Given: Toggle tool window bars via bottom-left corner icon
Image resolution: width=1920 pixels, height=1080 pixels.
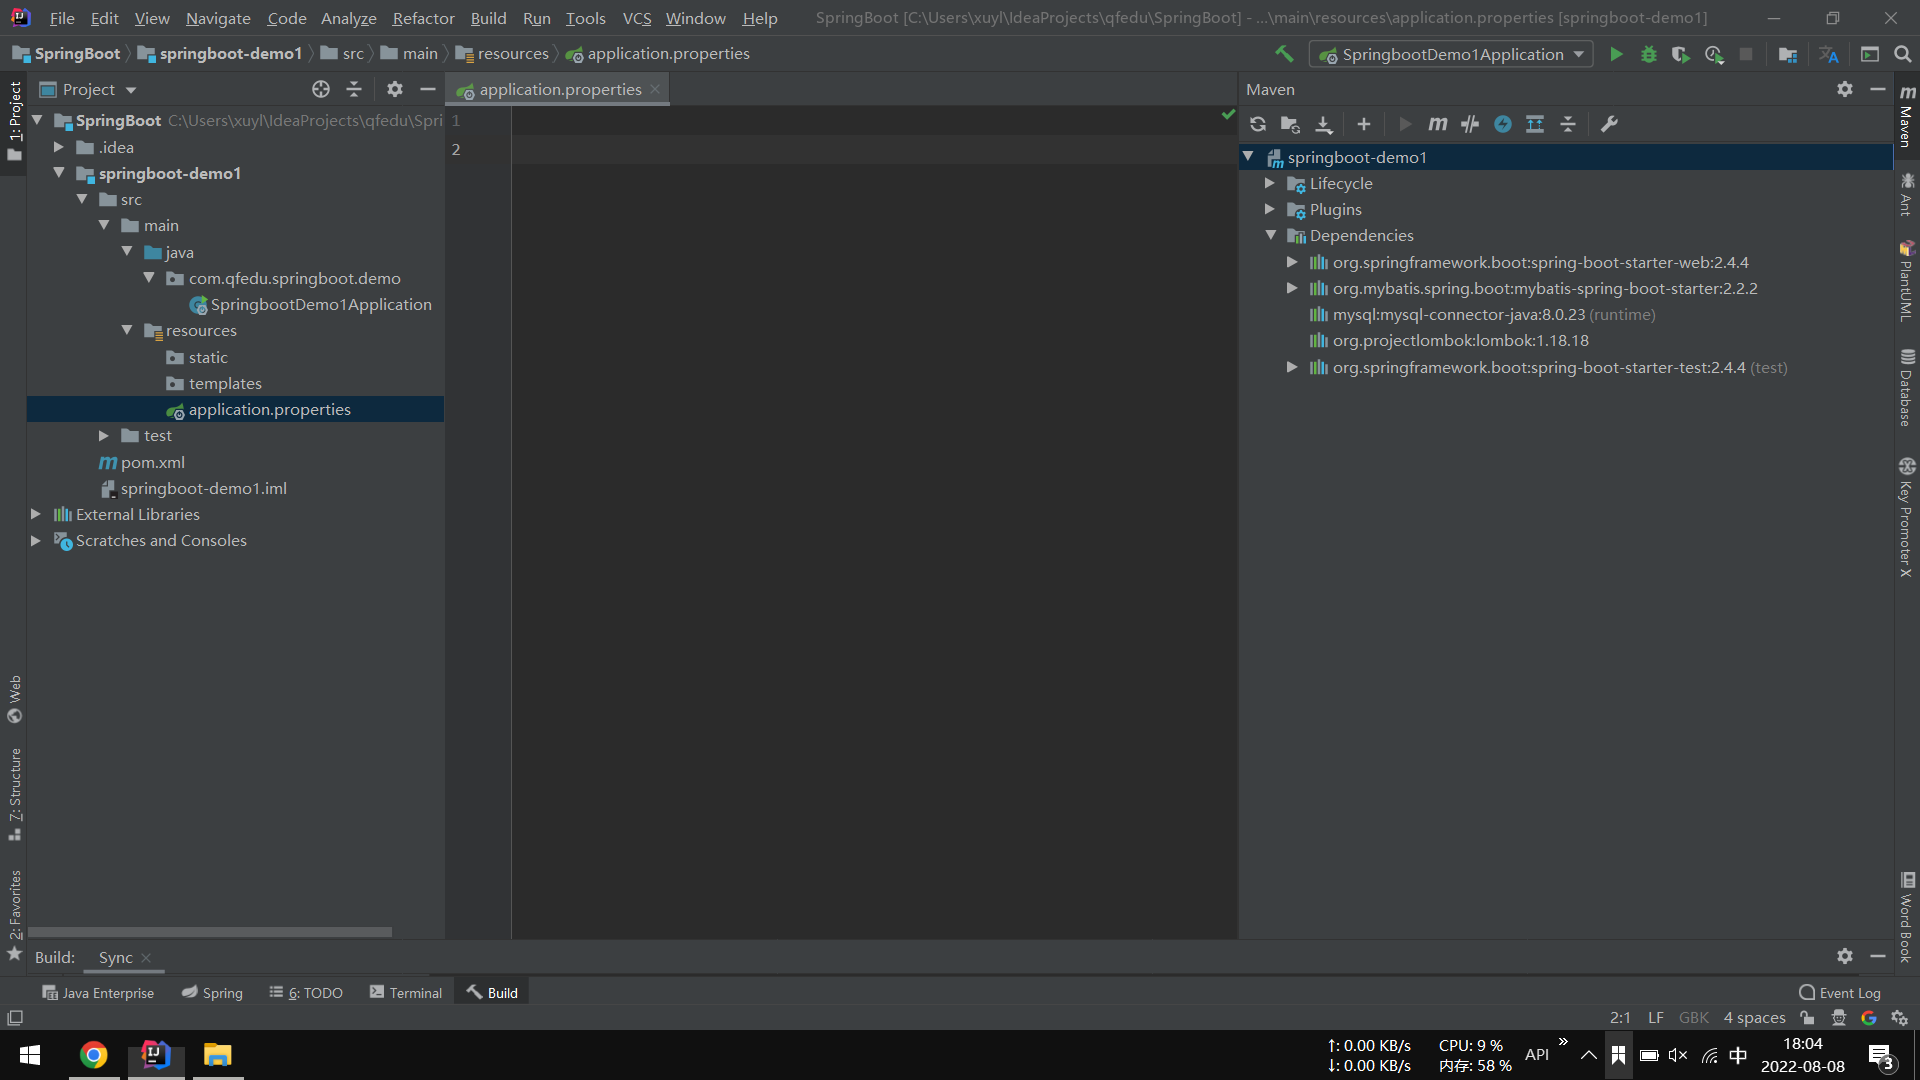Looking at the screenshot, I should pos(15,1018).
